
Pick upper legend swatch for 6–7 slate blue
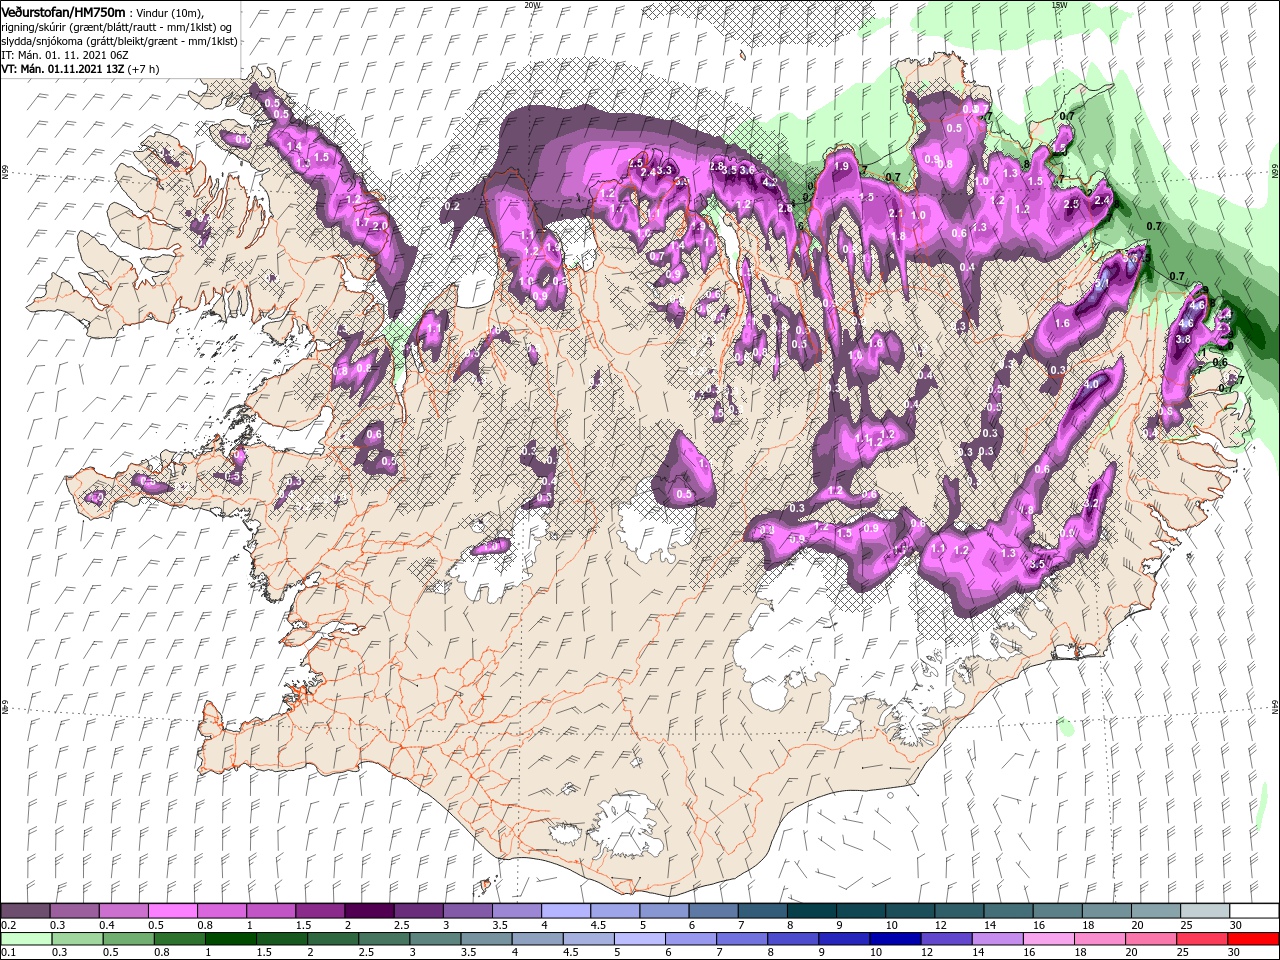click(x=713, y=911)
